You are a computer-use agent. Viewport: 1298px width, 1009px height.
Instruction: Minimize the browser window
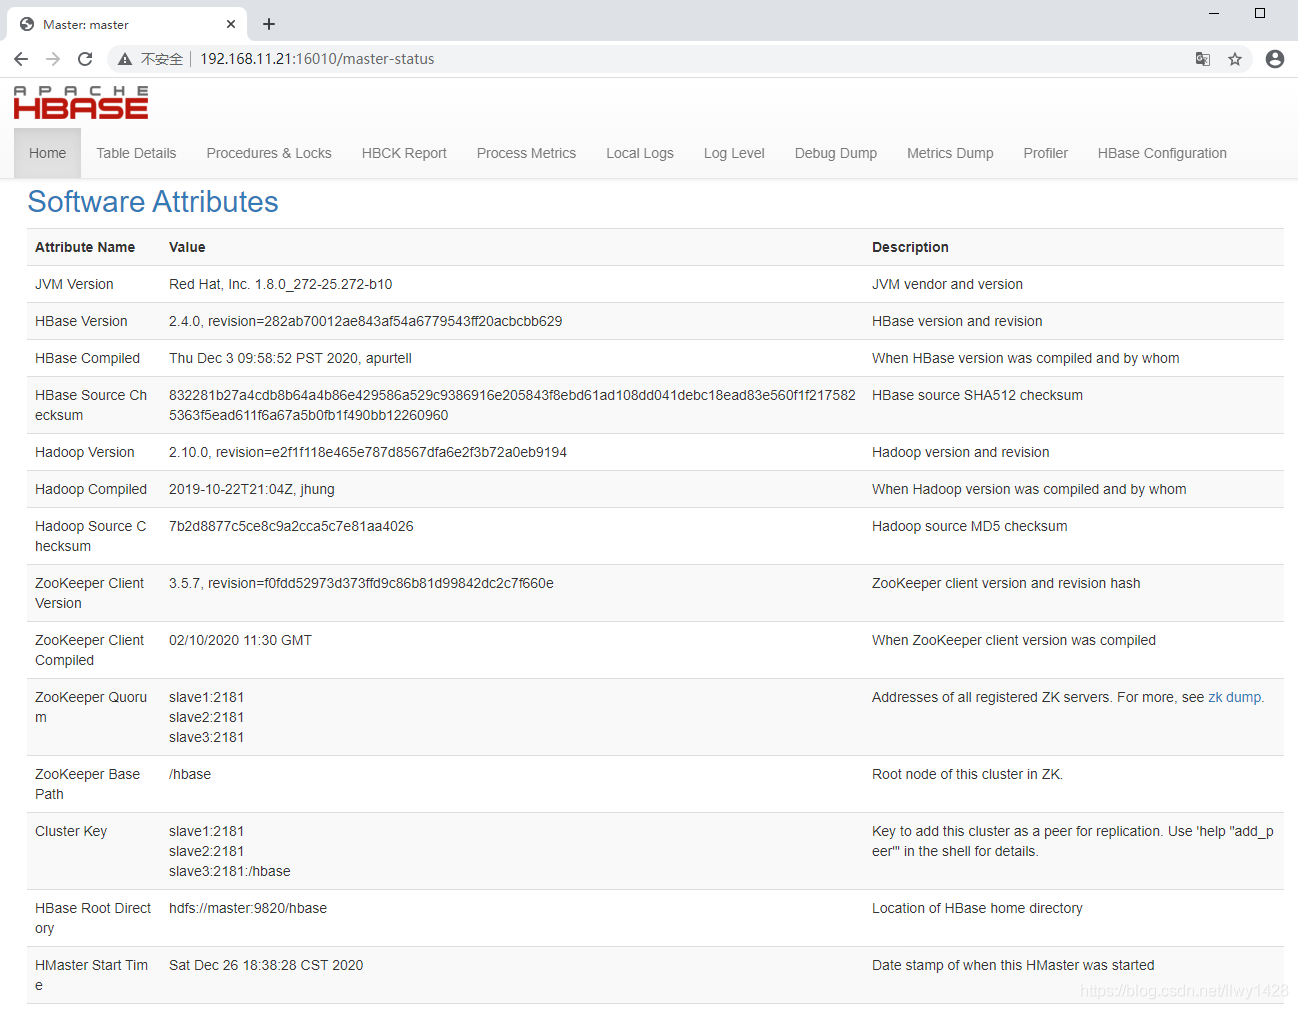(1214, 13)
